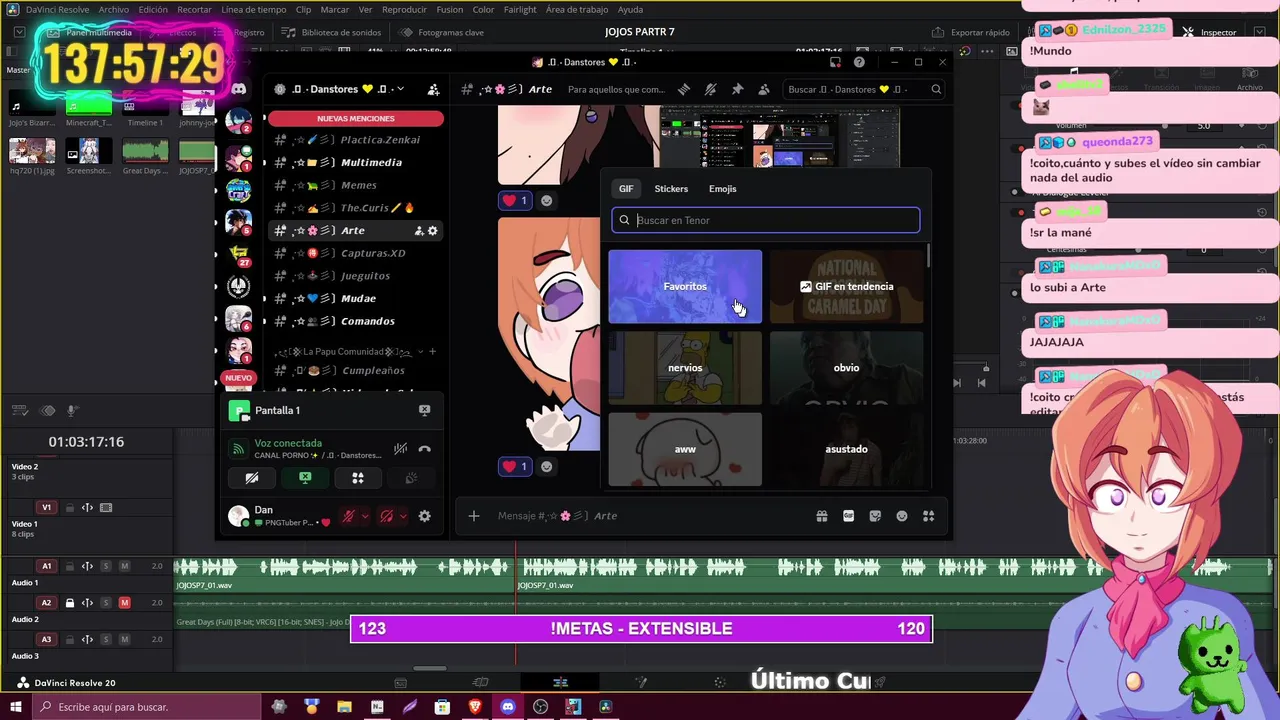Toggle solo S on Audio 1 track
This screenshot has width=1280, height=720.
pos(106,566)
